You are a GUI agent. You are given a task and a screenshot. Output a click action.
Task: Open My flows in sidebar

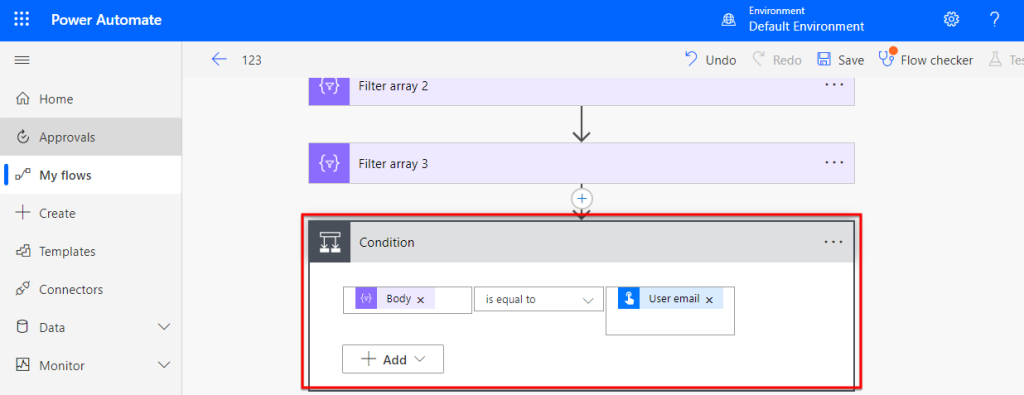click(x=91, y=175)
